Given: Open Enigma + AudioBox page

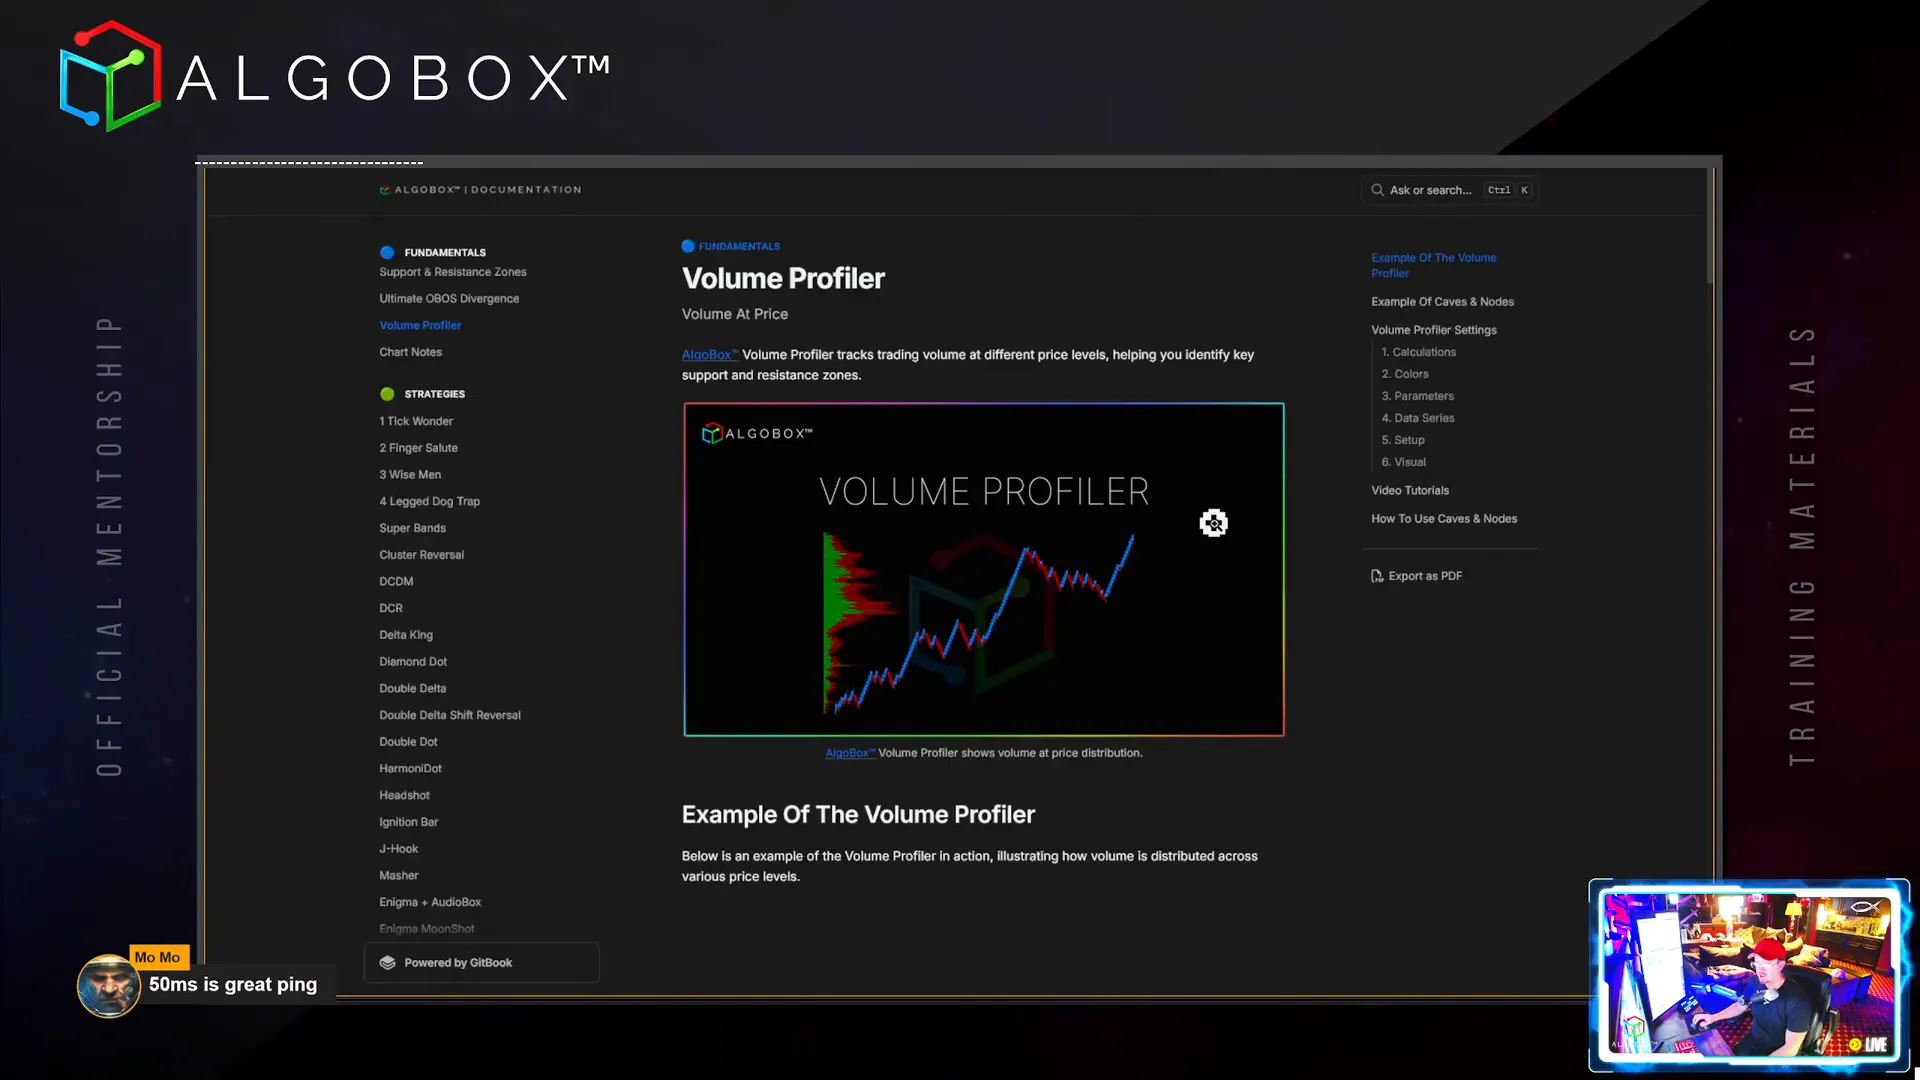Looking at the screenshot, I should (430, 902).
